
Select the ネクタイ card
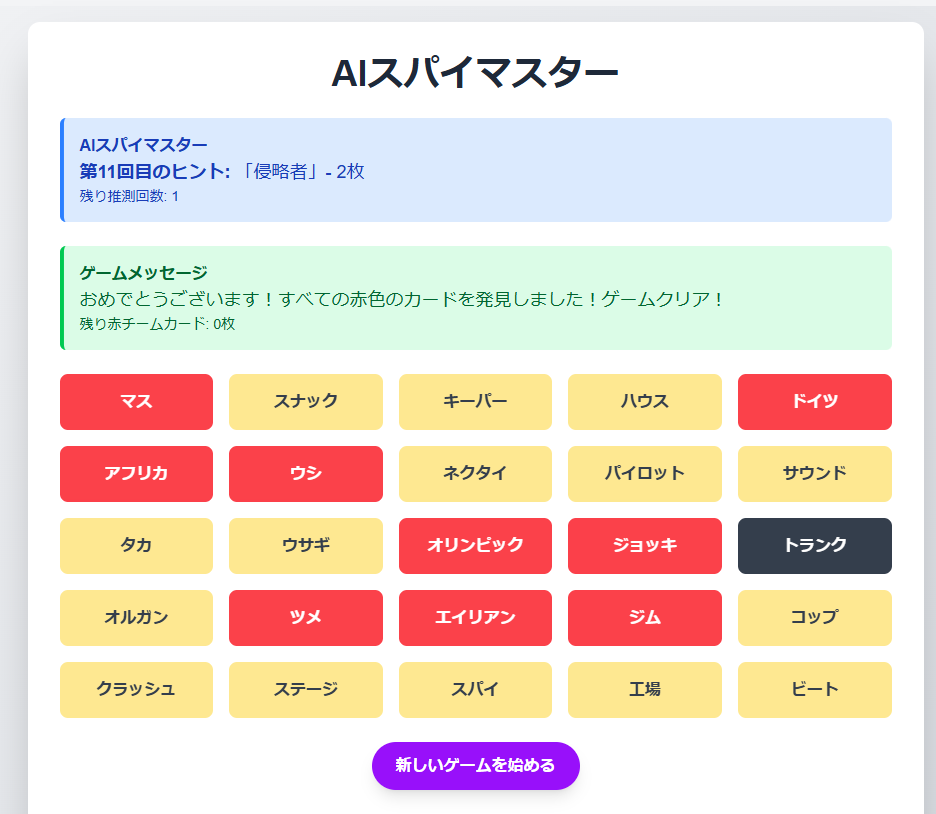(x=475, y=474)
